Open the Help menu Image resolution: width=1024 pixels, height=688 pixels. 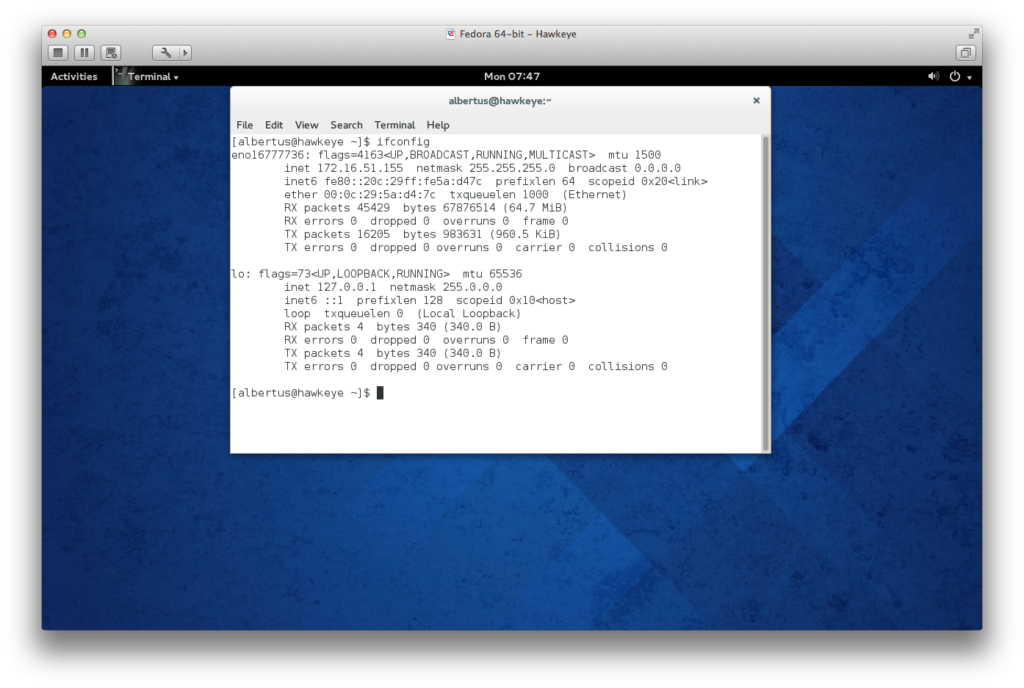click(x=438, y=125)
